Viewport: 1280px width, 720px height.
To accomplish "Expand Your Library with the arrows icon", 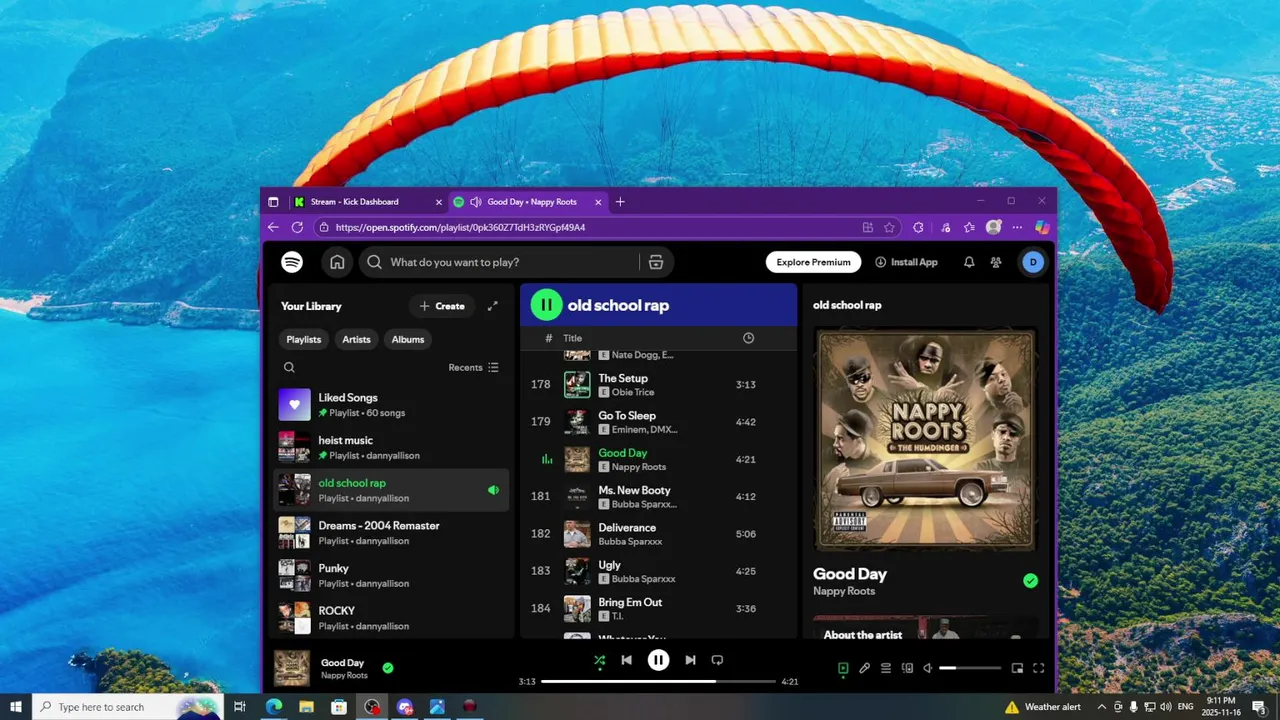I will point(493,306).
